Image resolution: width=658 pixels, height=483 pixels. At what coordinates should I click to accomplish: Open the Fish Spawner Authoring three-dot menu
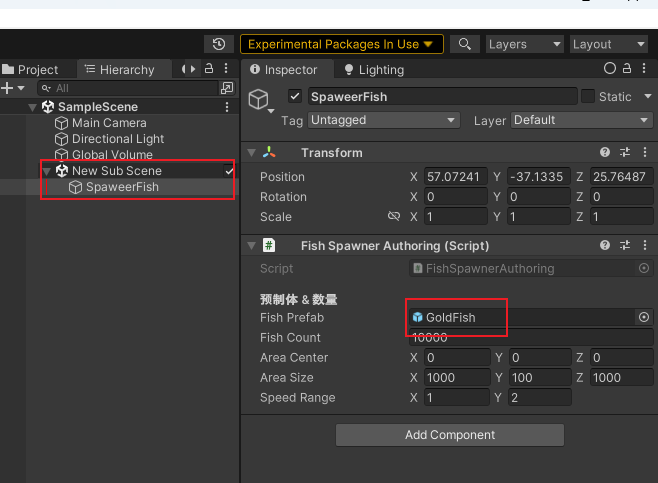tap(645, 245)
